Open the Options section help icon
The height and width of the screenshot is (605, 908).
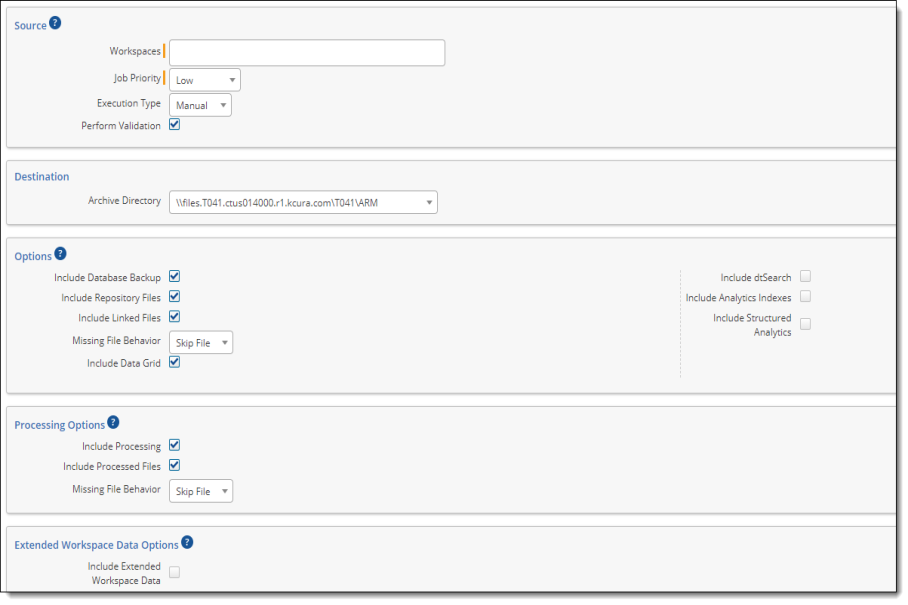60,254
